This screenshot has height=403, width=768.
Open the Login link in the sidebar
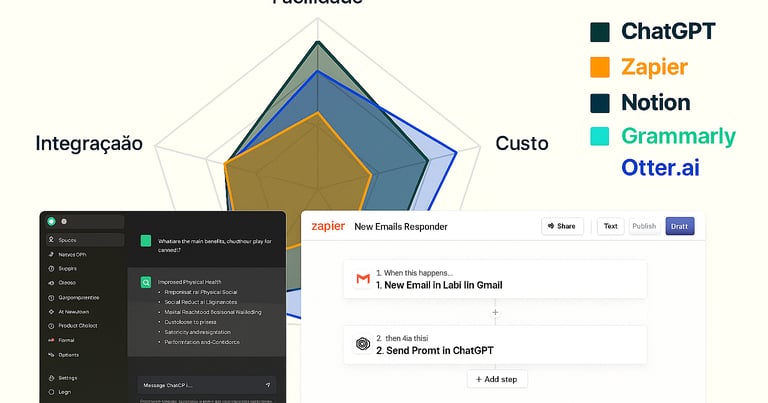(x=65, y=392)
